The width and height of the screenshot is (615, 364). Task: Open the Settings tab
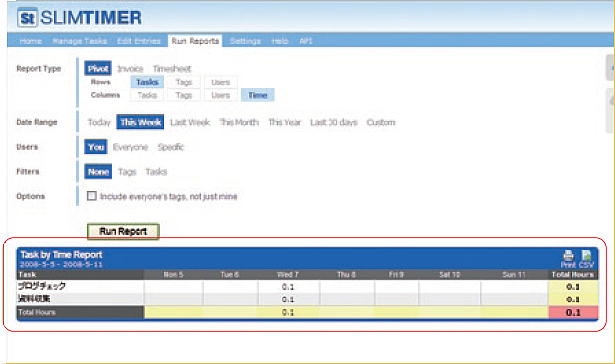(x=245, y=41)
